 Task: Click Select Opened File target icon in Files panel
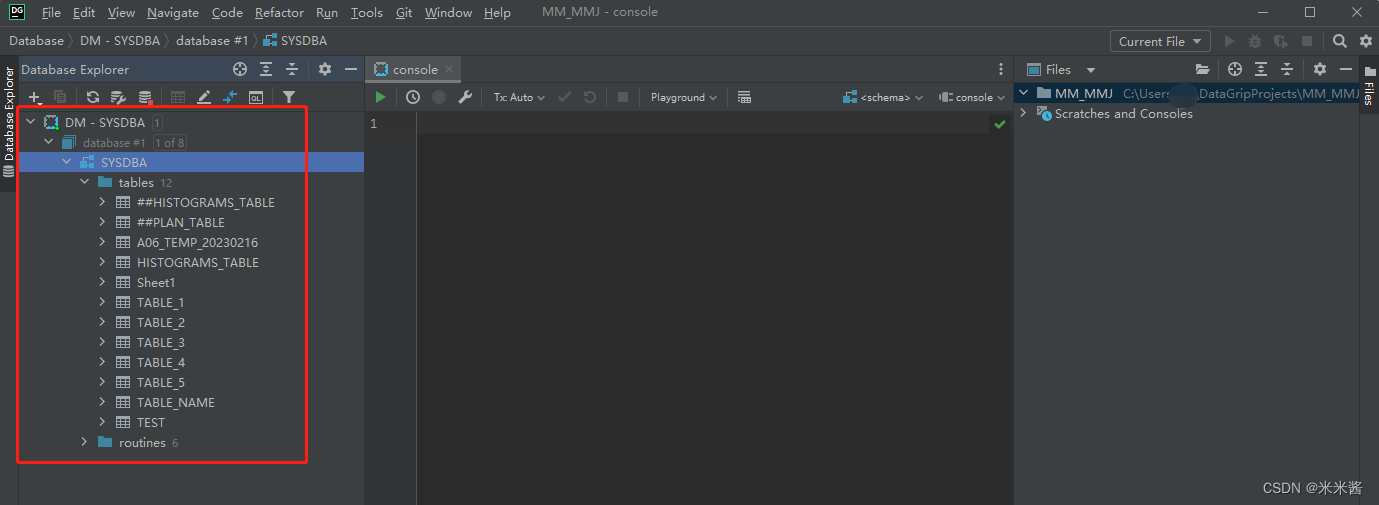click(x=1235, y=69)
